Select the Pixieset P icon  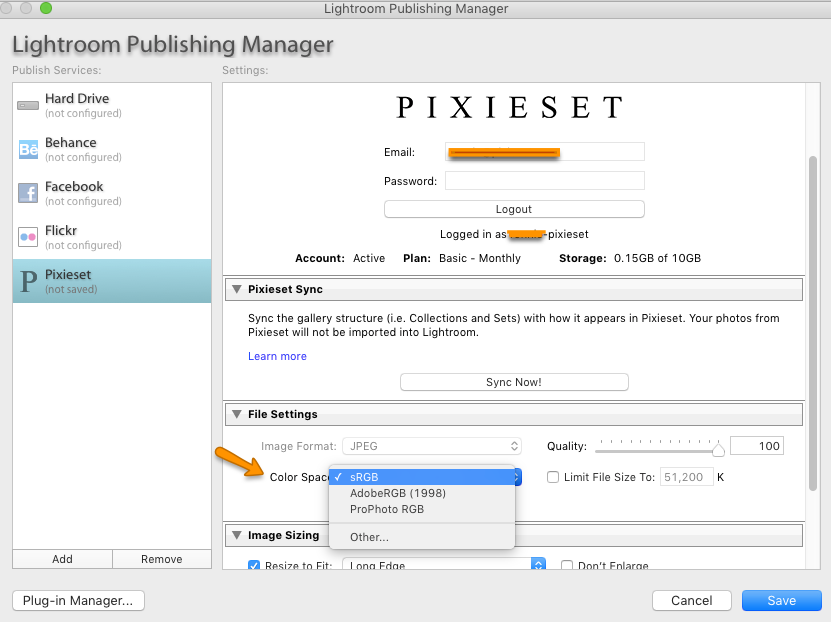(x=29, y=281)
